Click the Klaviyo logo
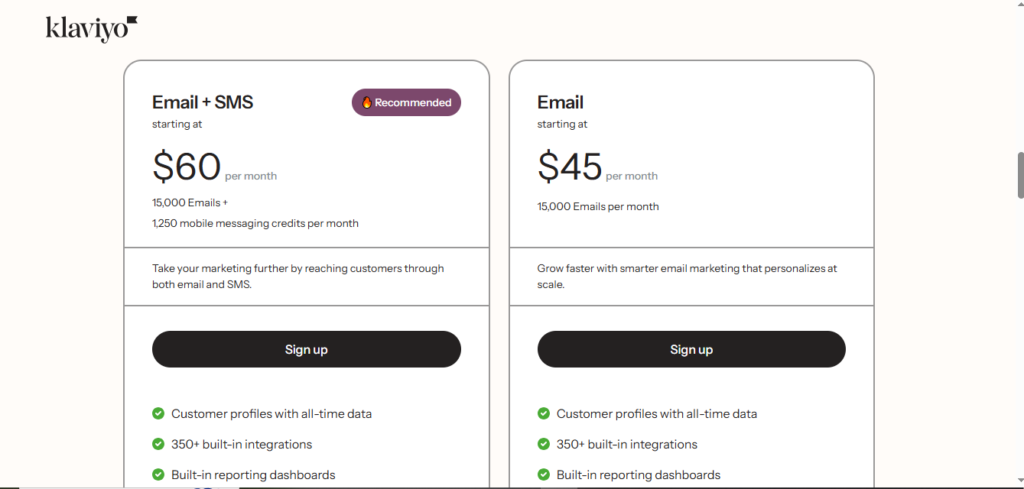The image size is (1024, 489). coord(91,28)
